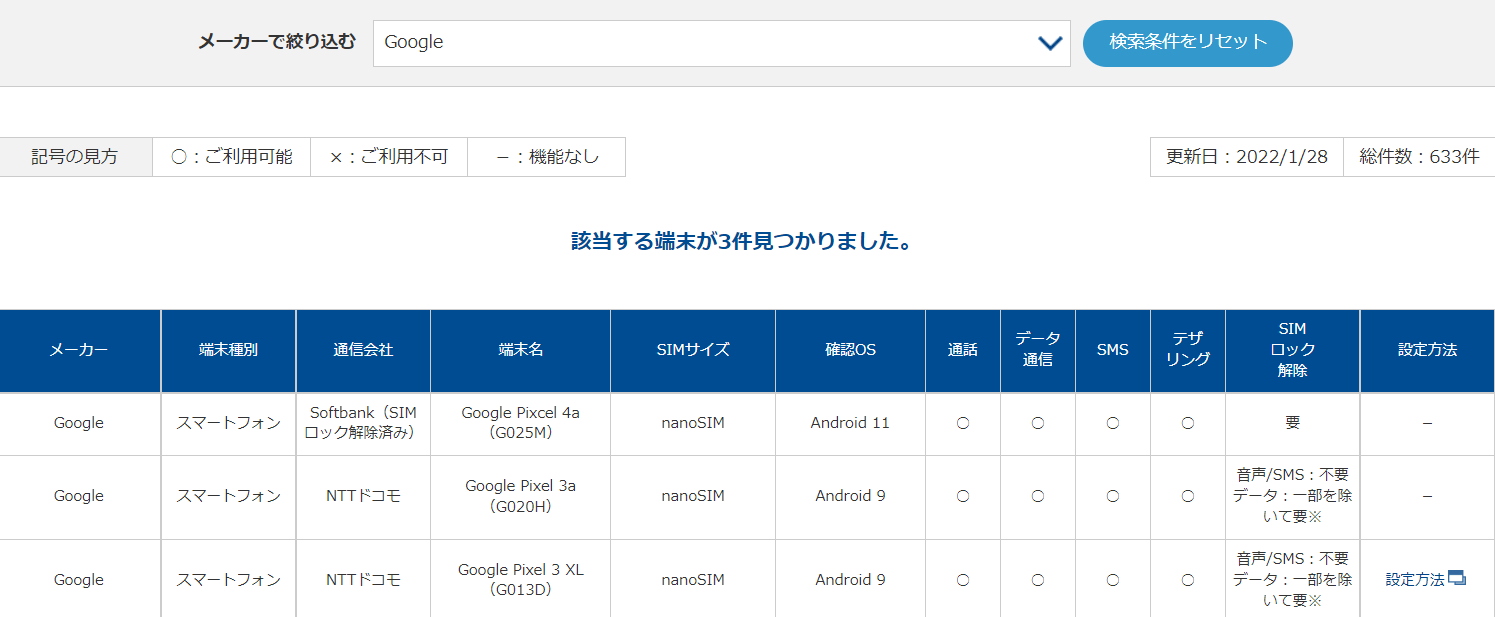Image resolution: width=1495 pixels, height=617 pixels.
Task: Open the 設定方法 link for Pixel 3 XL
Action: pyautogui.click(x=1415, y=580)
